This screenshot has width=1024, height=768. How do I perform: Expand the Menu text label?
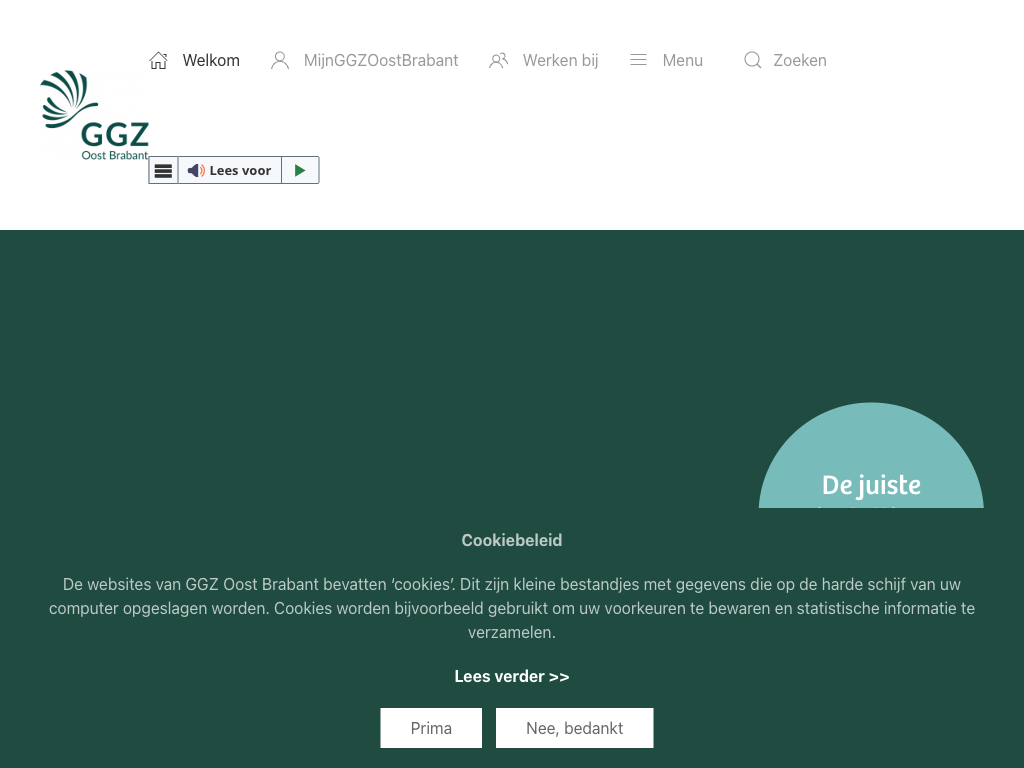coord(682,61)
